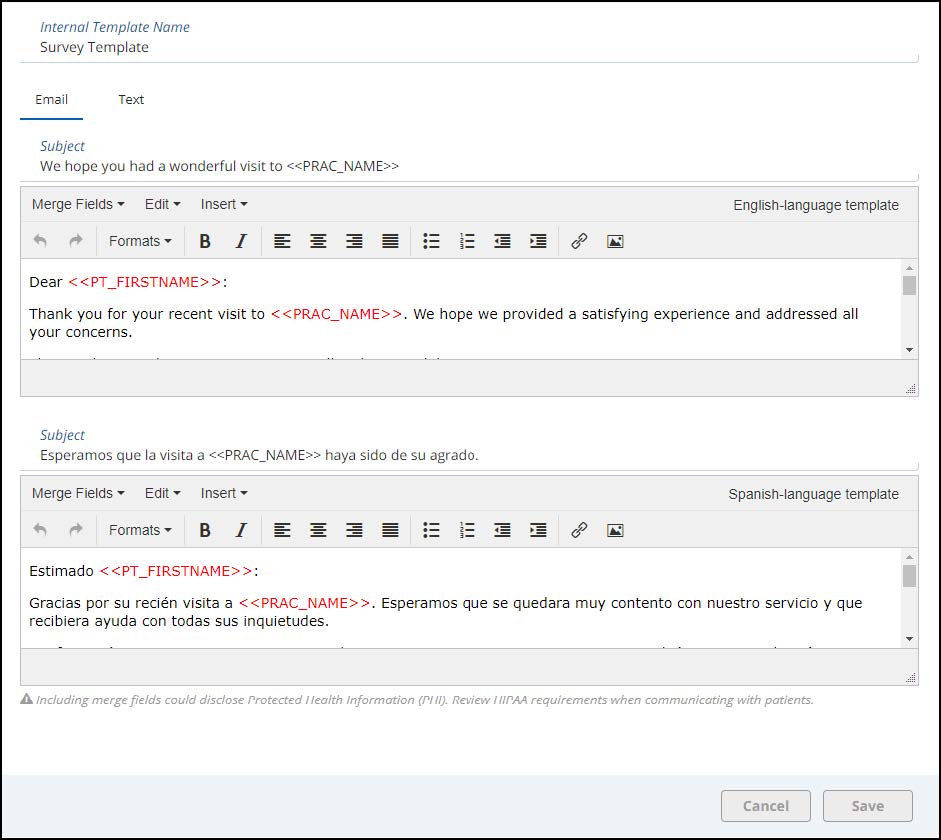Switch to the Text tab
The image size is (941, 840).
[131, 100]
